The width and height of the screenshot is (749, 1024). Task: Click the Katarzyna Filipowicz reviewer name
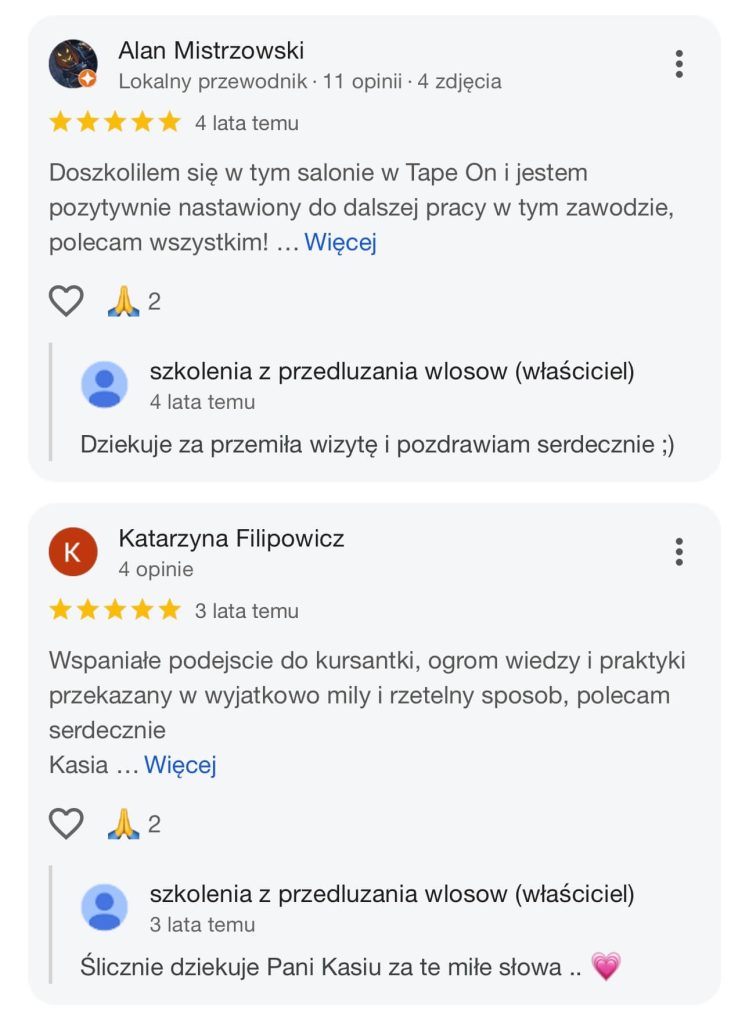coord(231,538)
